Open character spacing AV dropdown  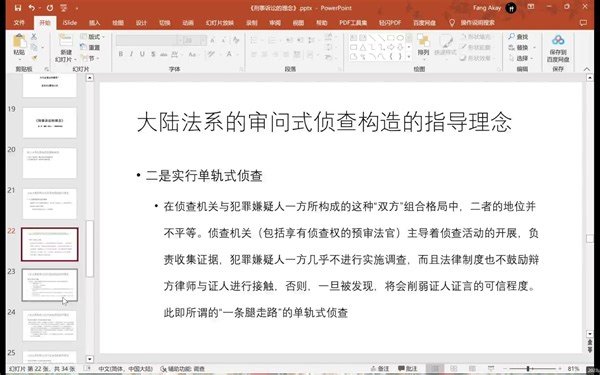(x=178, y=54)
